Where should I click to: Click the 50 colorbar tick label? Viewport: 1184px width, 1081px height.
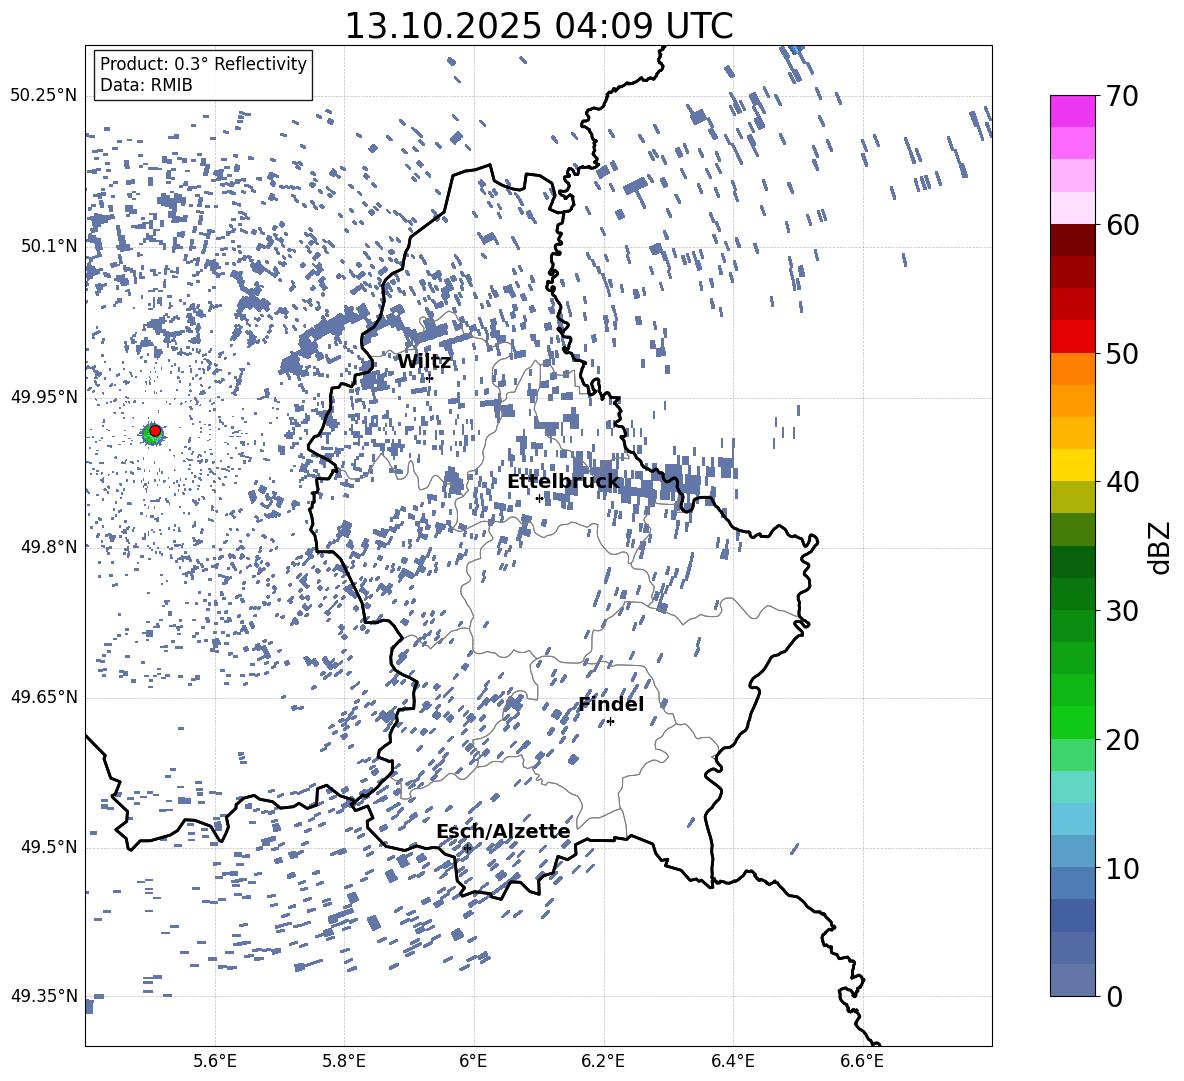point(1122,353)
